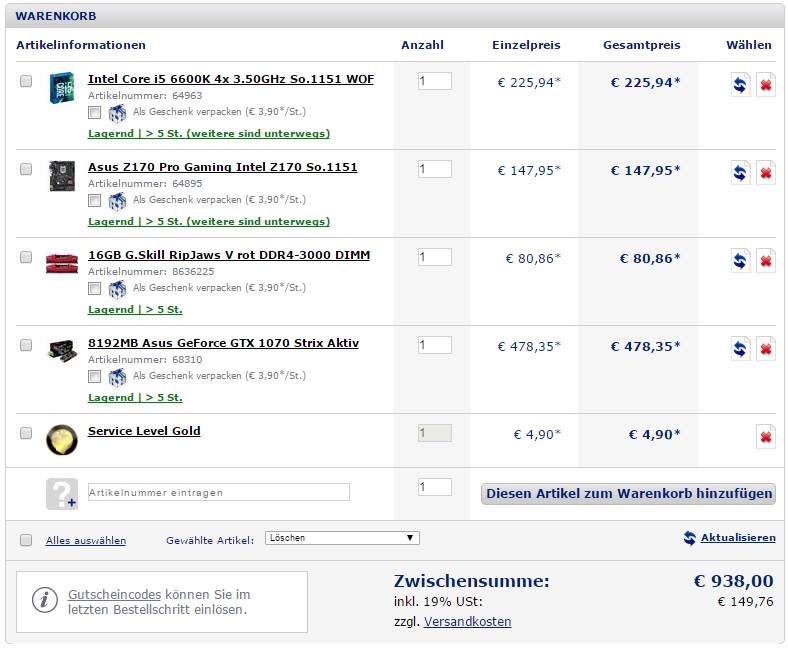Screen dimensions: 788x648
Task: Click the Alles auswählen link
Action: [x=86, y=540]
